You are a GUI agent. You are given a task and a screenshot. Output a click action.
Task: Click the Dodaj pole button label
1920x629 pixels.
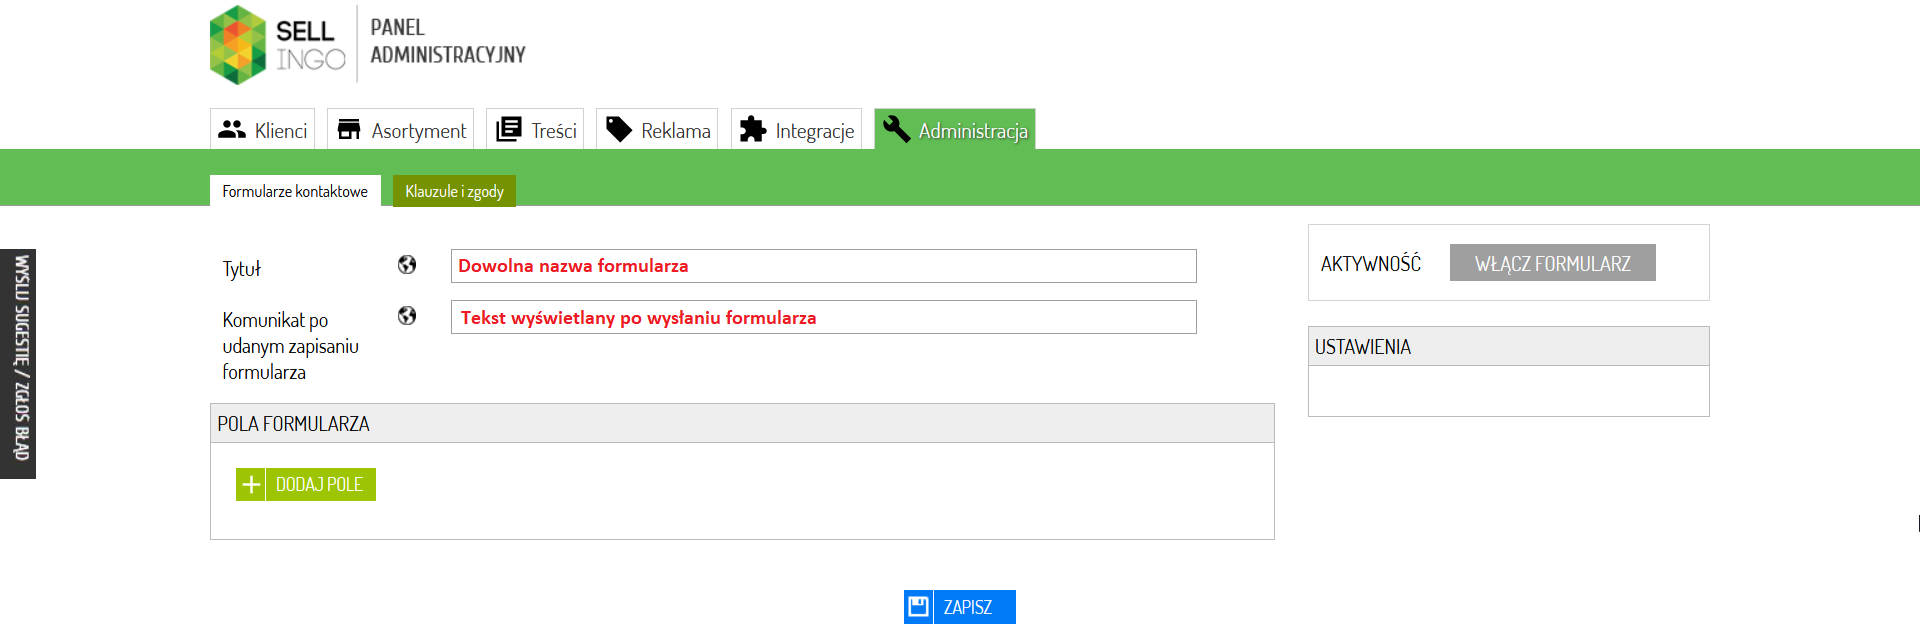pos(320,484)
